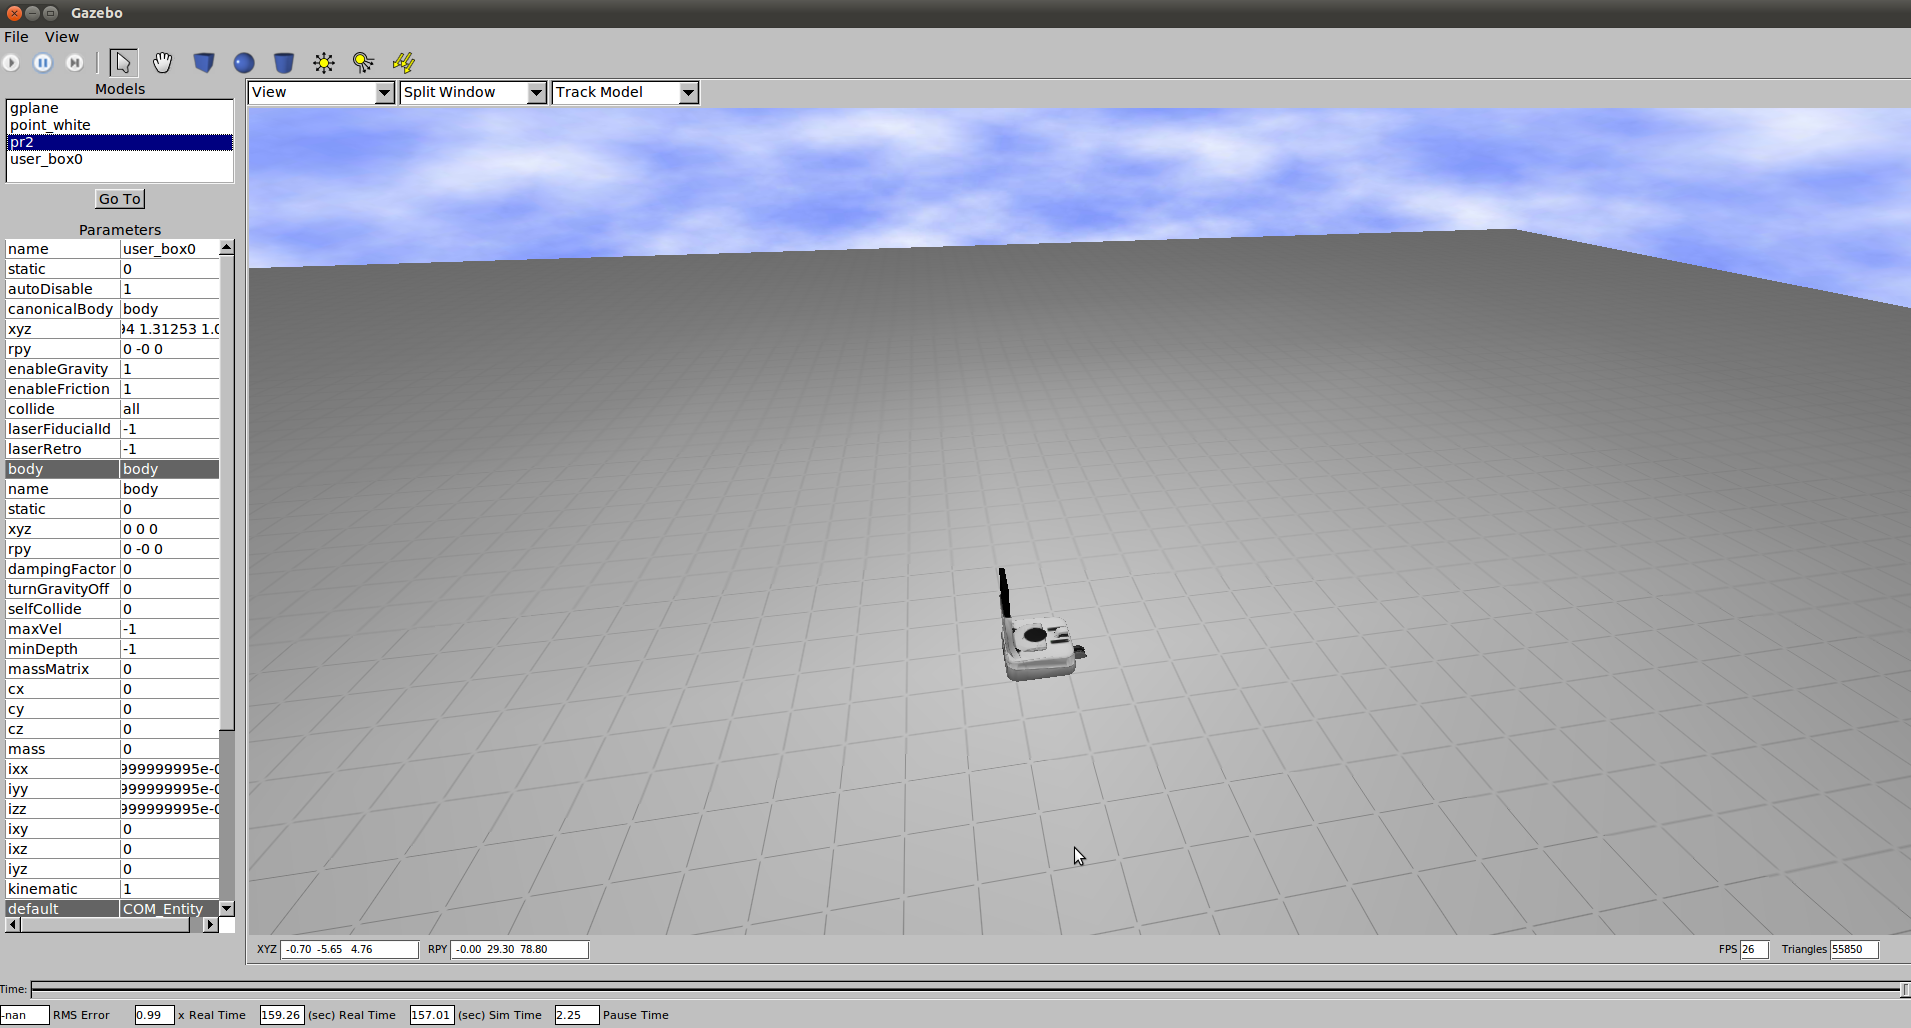
Task: Click the Real Time seconds field
Action: pyautogui.click(x=282, y=1015)
